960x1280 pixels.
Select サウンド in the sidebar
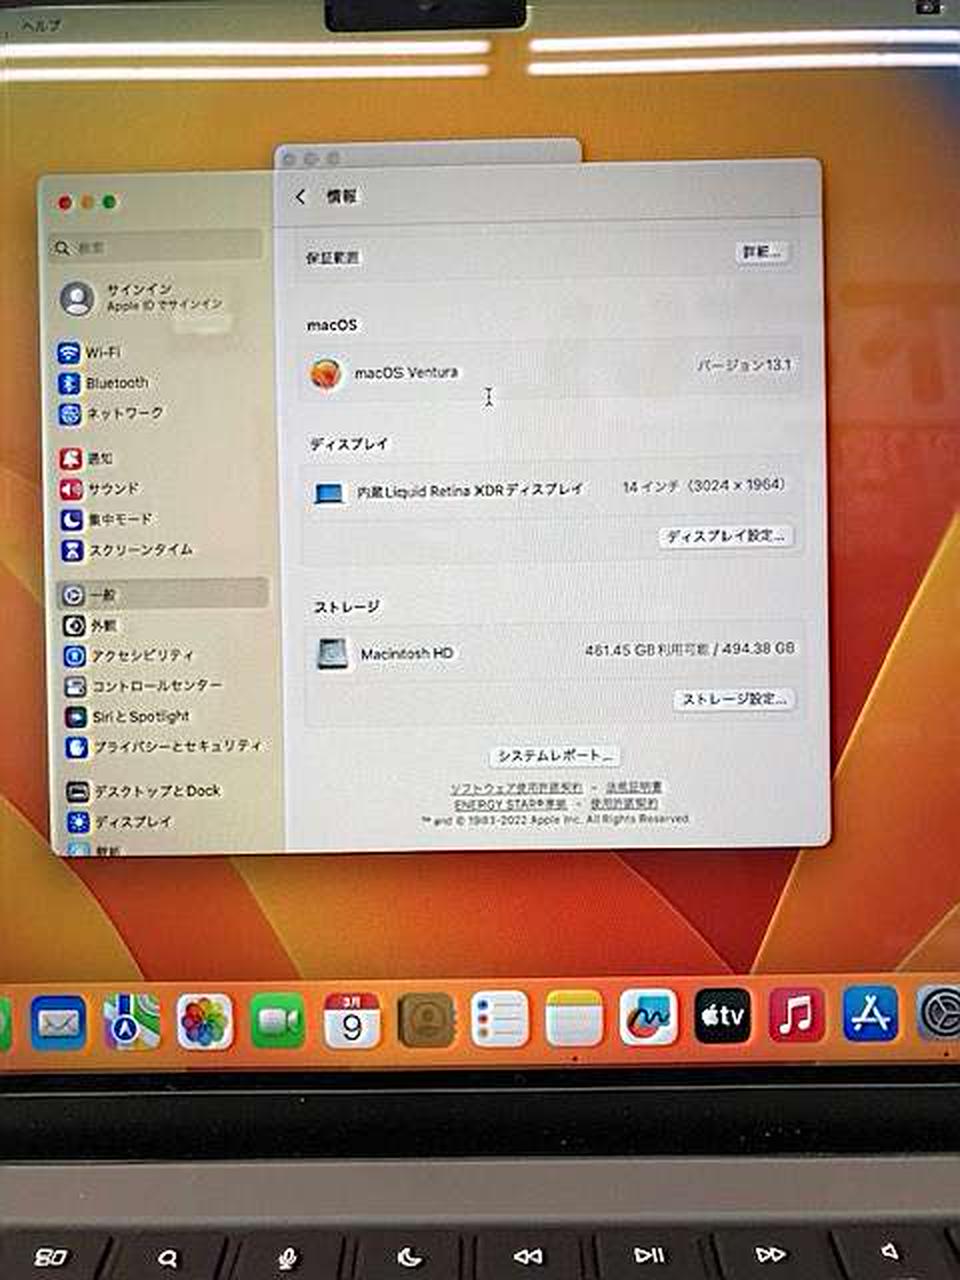pyautogui.click(x=112, y=489)
